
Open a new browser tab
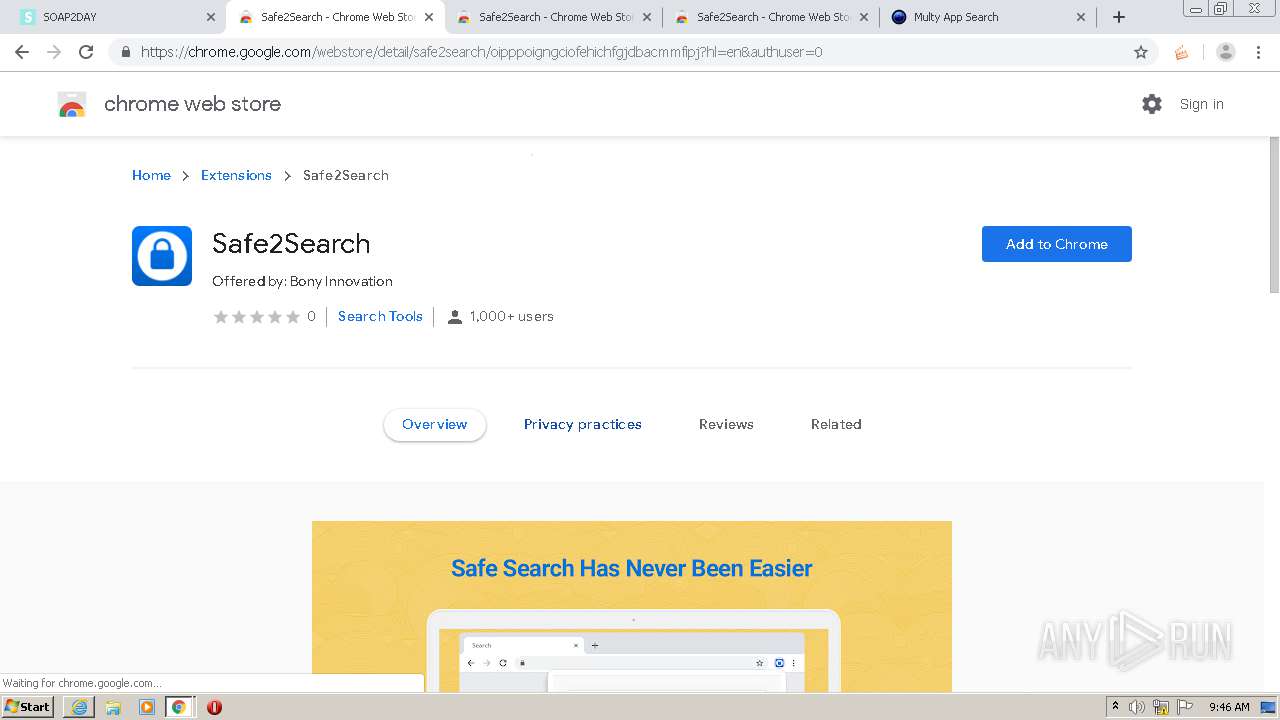1119,17
